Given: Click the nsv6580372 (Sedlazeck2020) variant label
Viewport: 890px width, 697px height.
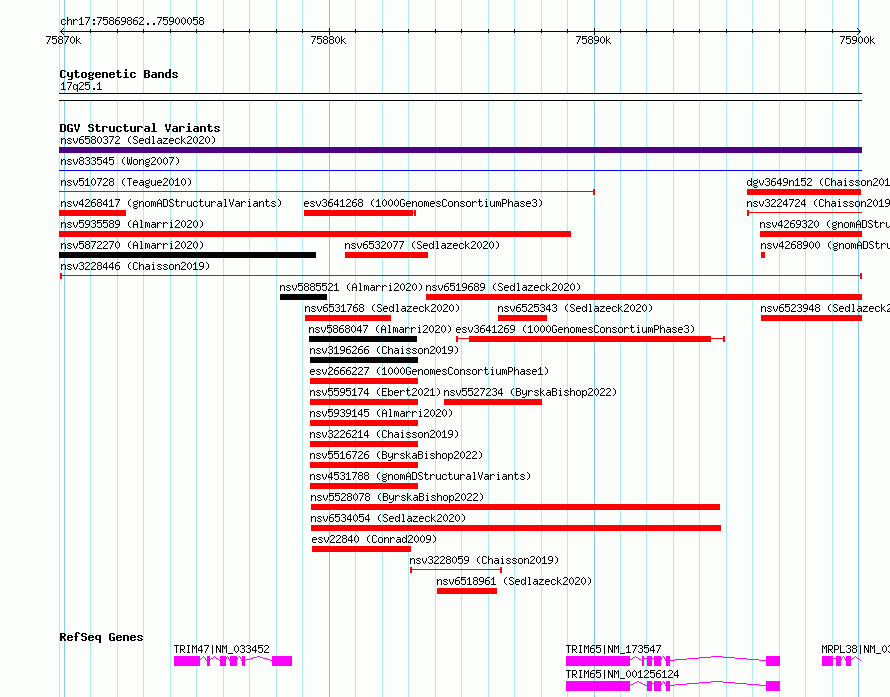Looking at the screenshot, I should 138,140.
